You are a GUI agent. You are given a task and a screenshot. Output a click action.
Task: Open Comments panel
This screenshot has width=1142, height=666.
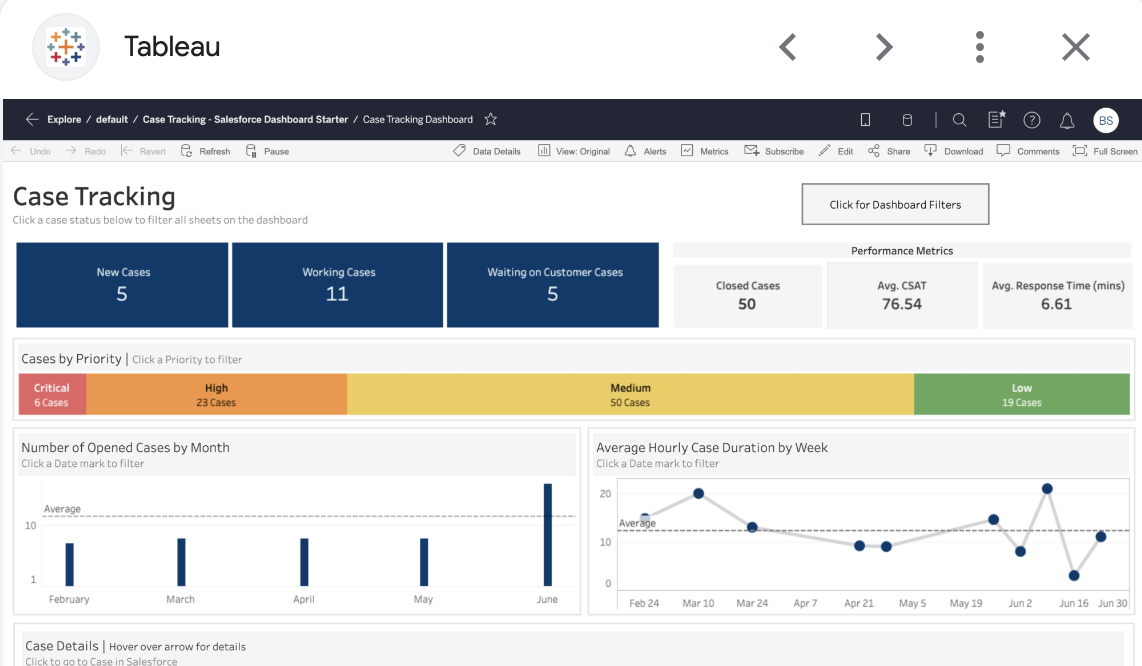pyautogui.click(x=1028, y=151)
